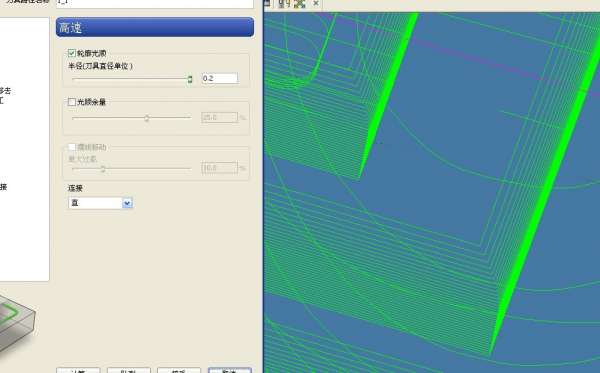Click the highlighted rightmost button at dialog bottom
The width and height of the screenshot is (600, 373).
pyautogui.click(x=230, y=370)
